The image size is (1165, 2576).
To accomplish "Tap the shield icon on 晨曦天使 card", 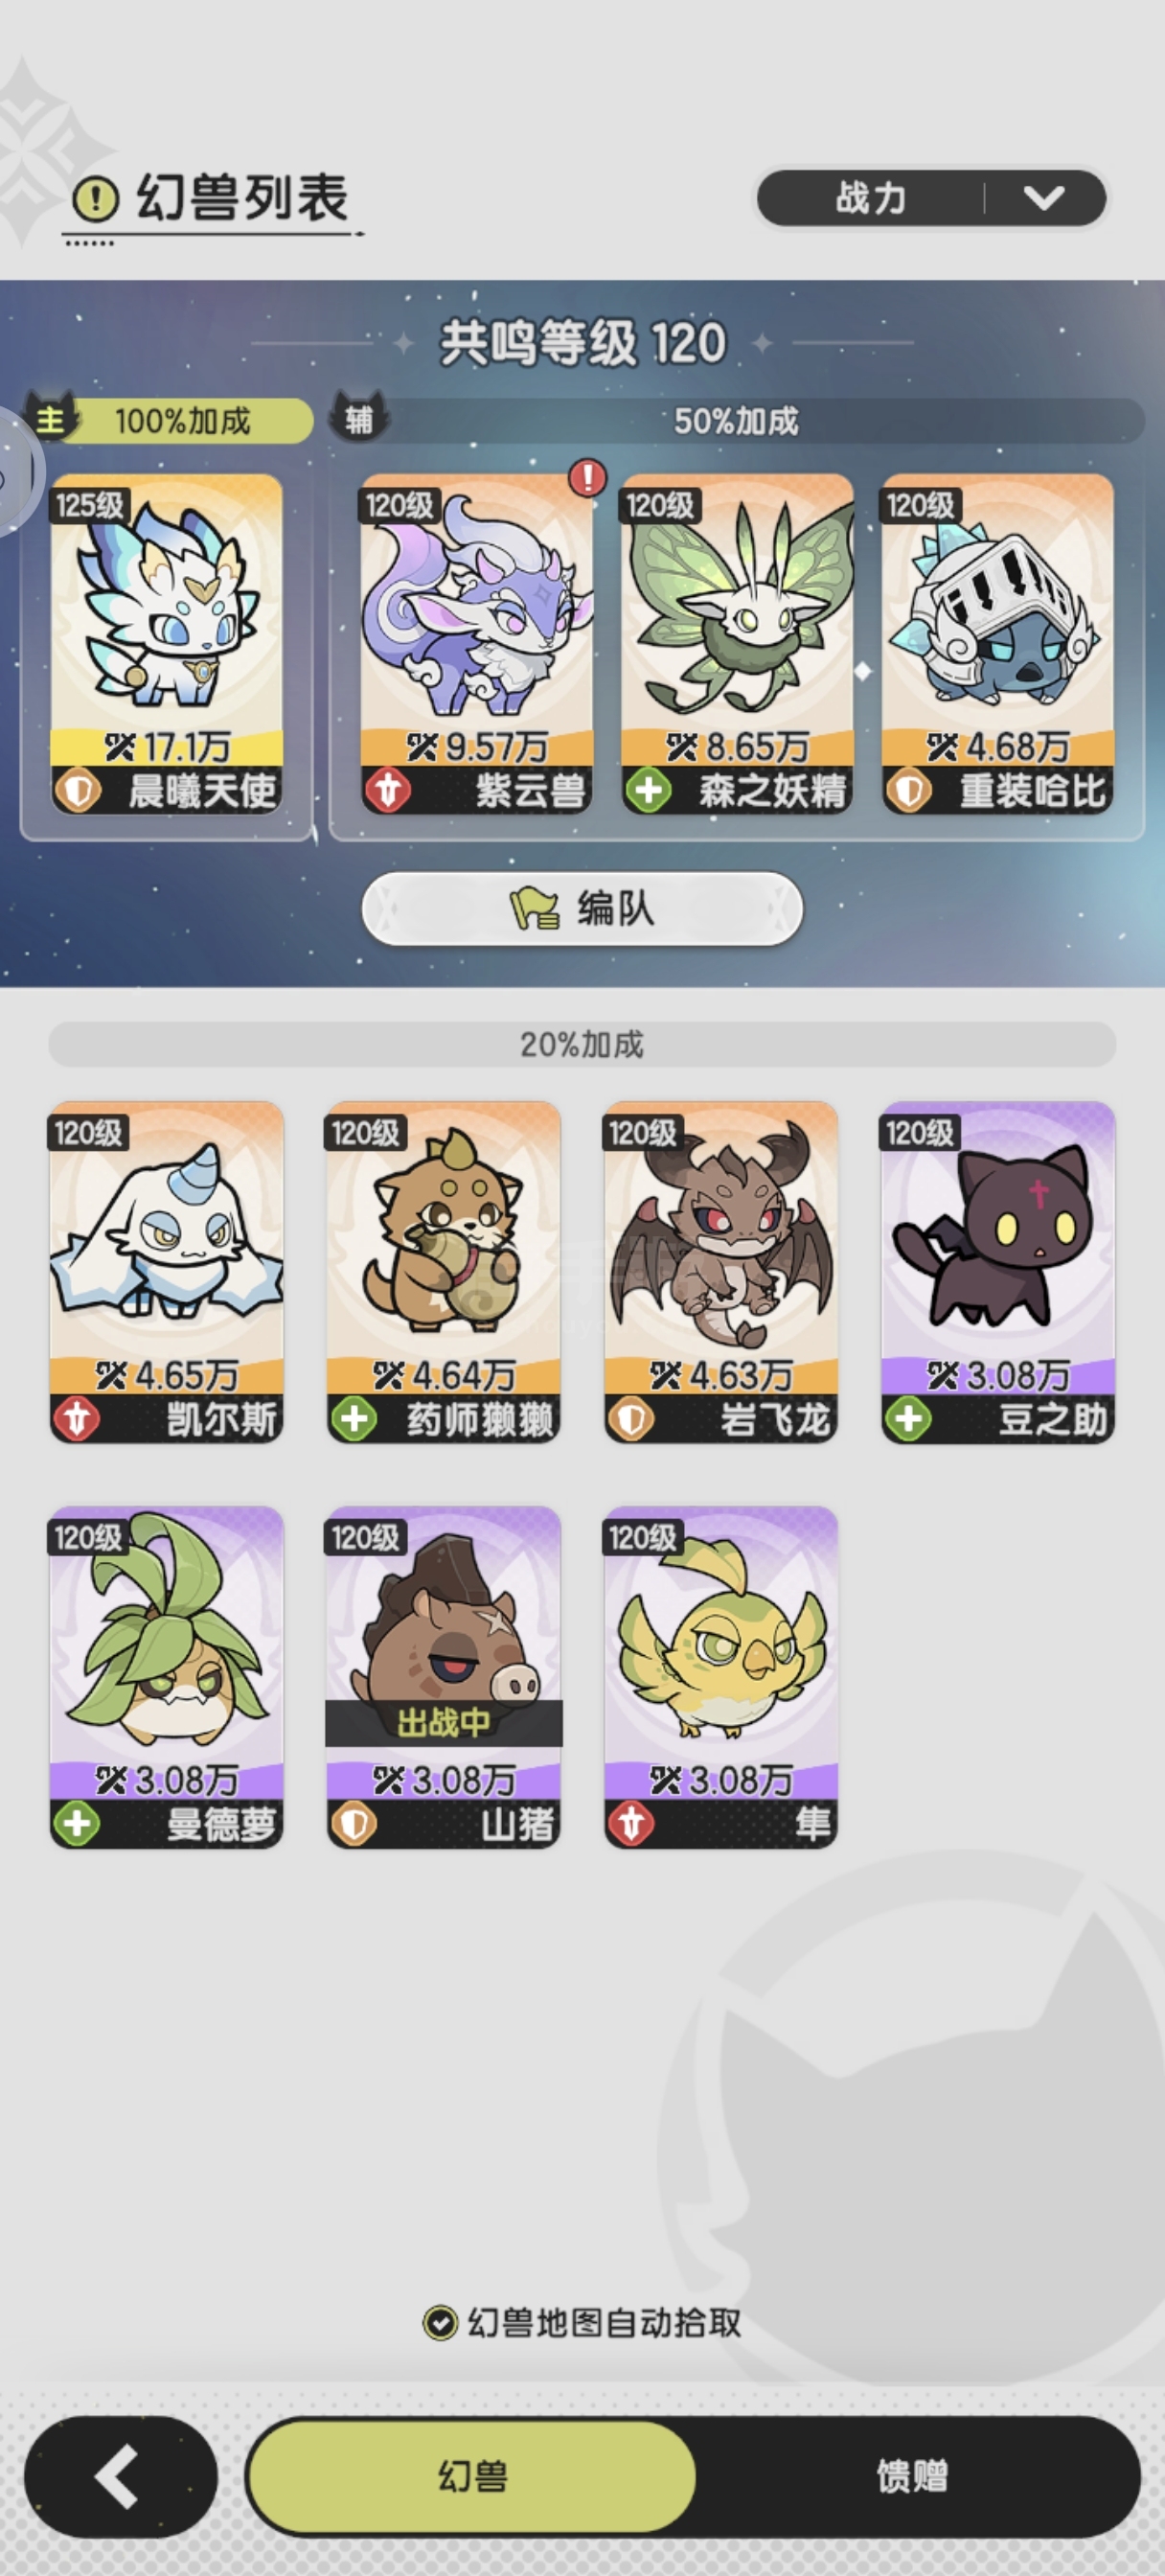I will (x=77, y=790).
